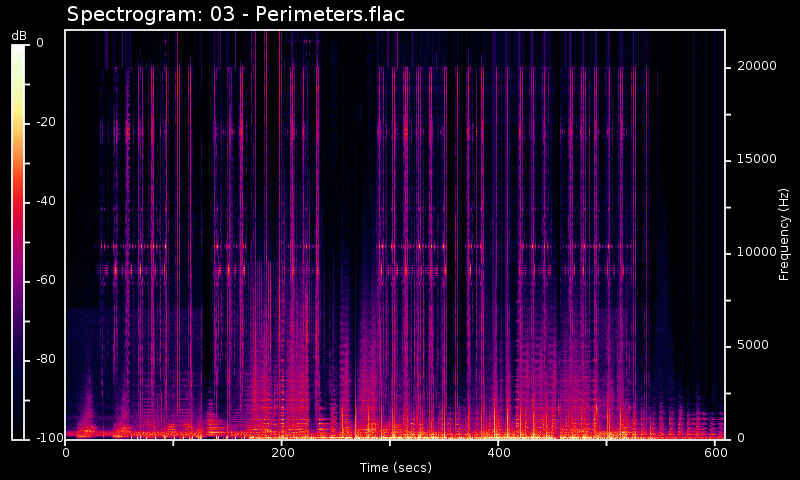Jump to the 600 seconds time marker

pyautogui.click(x=714, y=453)
